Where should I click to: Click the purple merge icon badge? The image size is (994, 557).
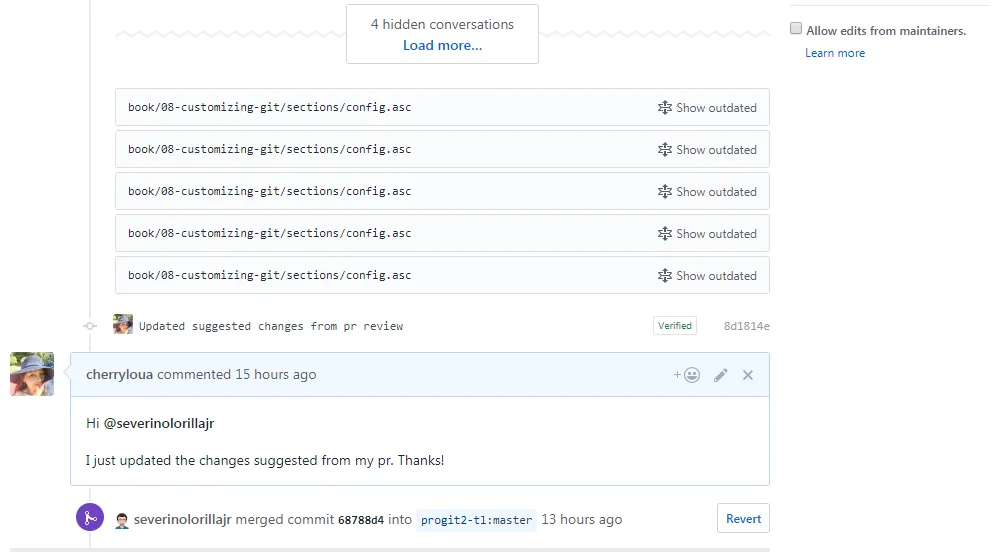click(x=90, y=517)
